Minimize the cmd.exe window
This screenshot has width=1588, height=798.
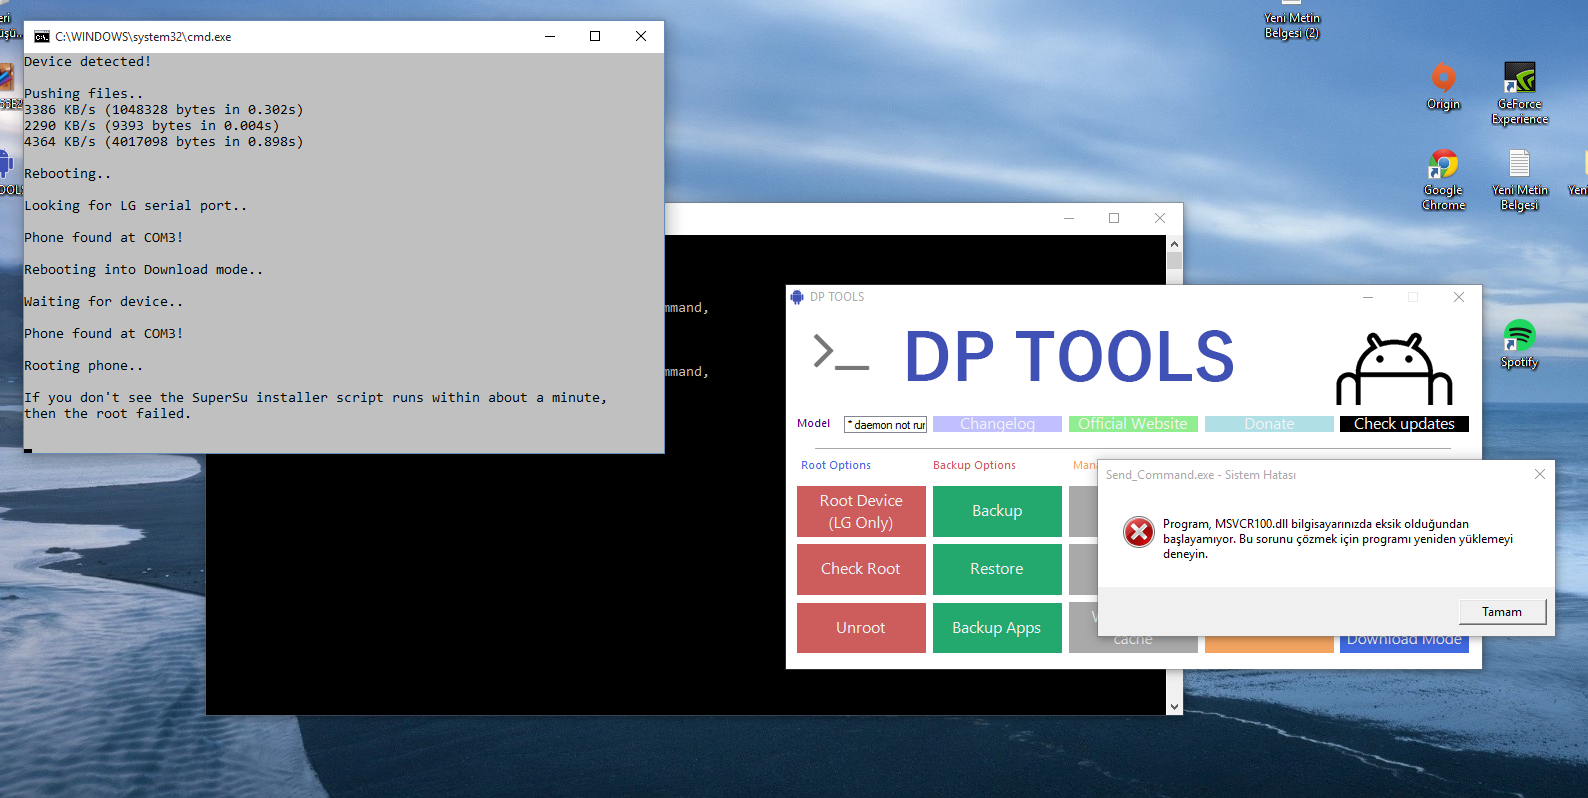(549, 36)
